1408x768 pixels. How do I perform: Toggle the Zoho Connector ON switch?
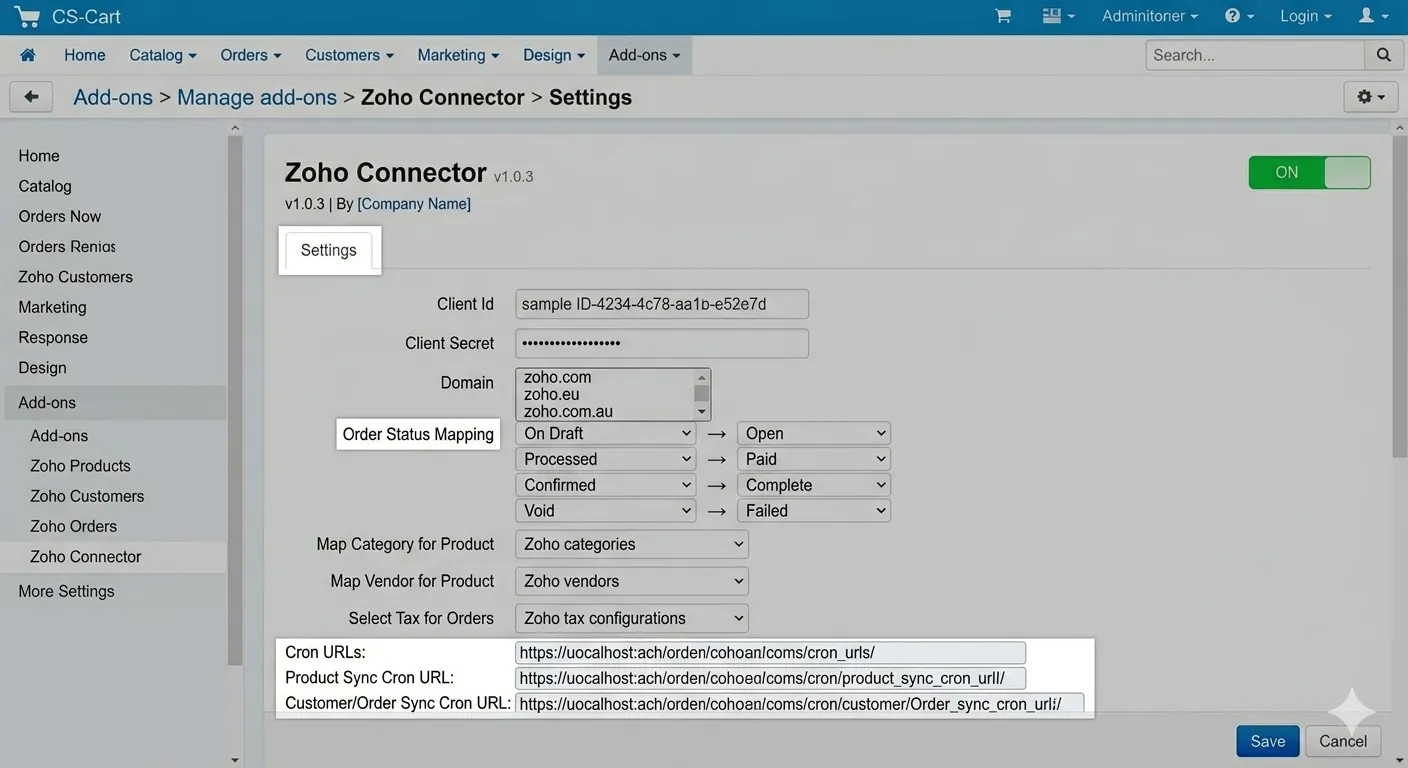(x=1309, y=172)
